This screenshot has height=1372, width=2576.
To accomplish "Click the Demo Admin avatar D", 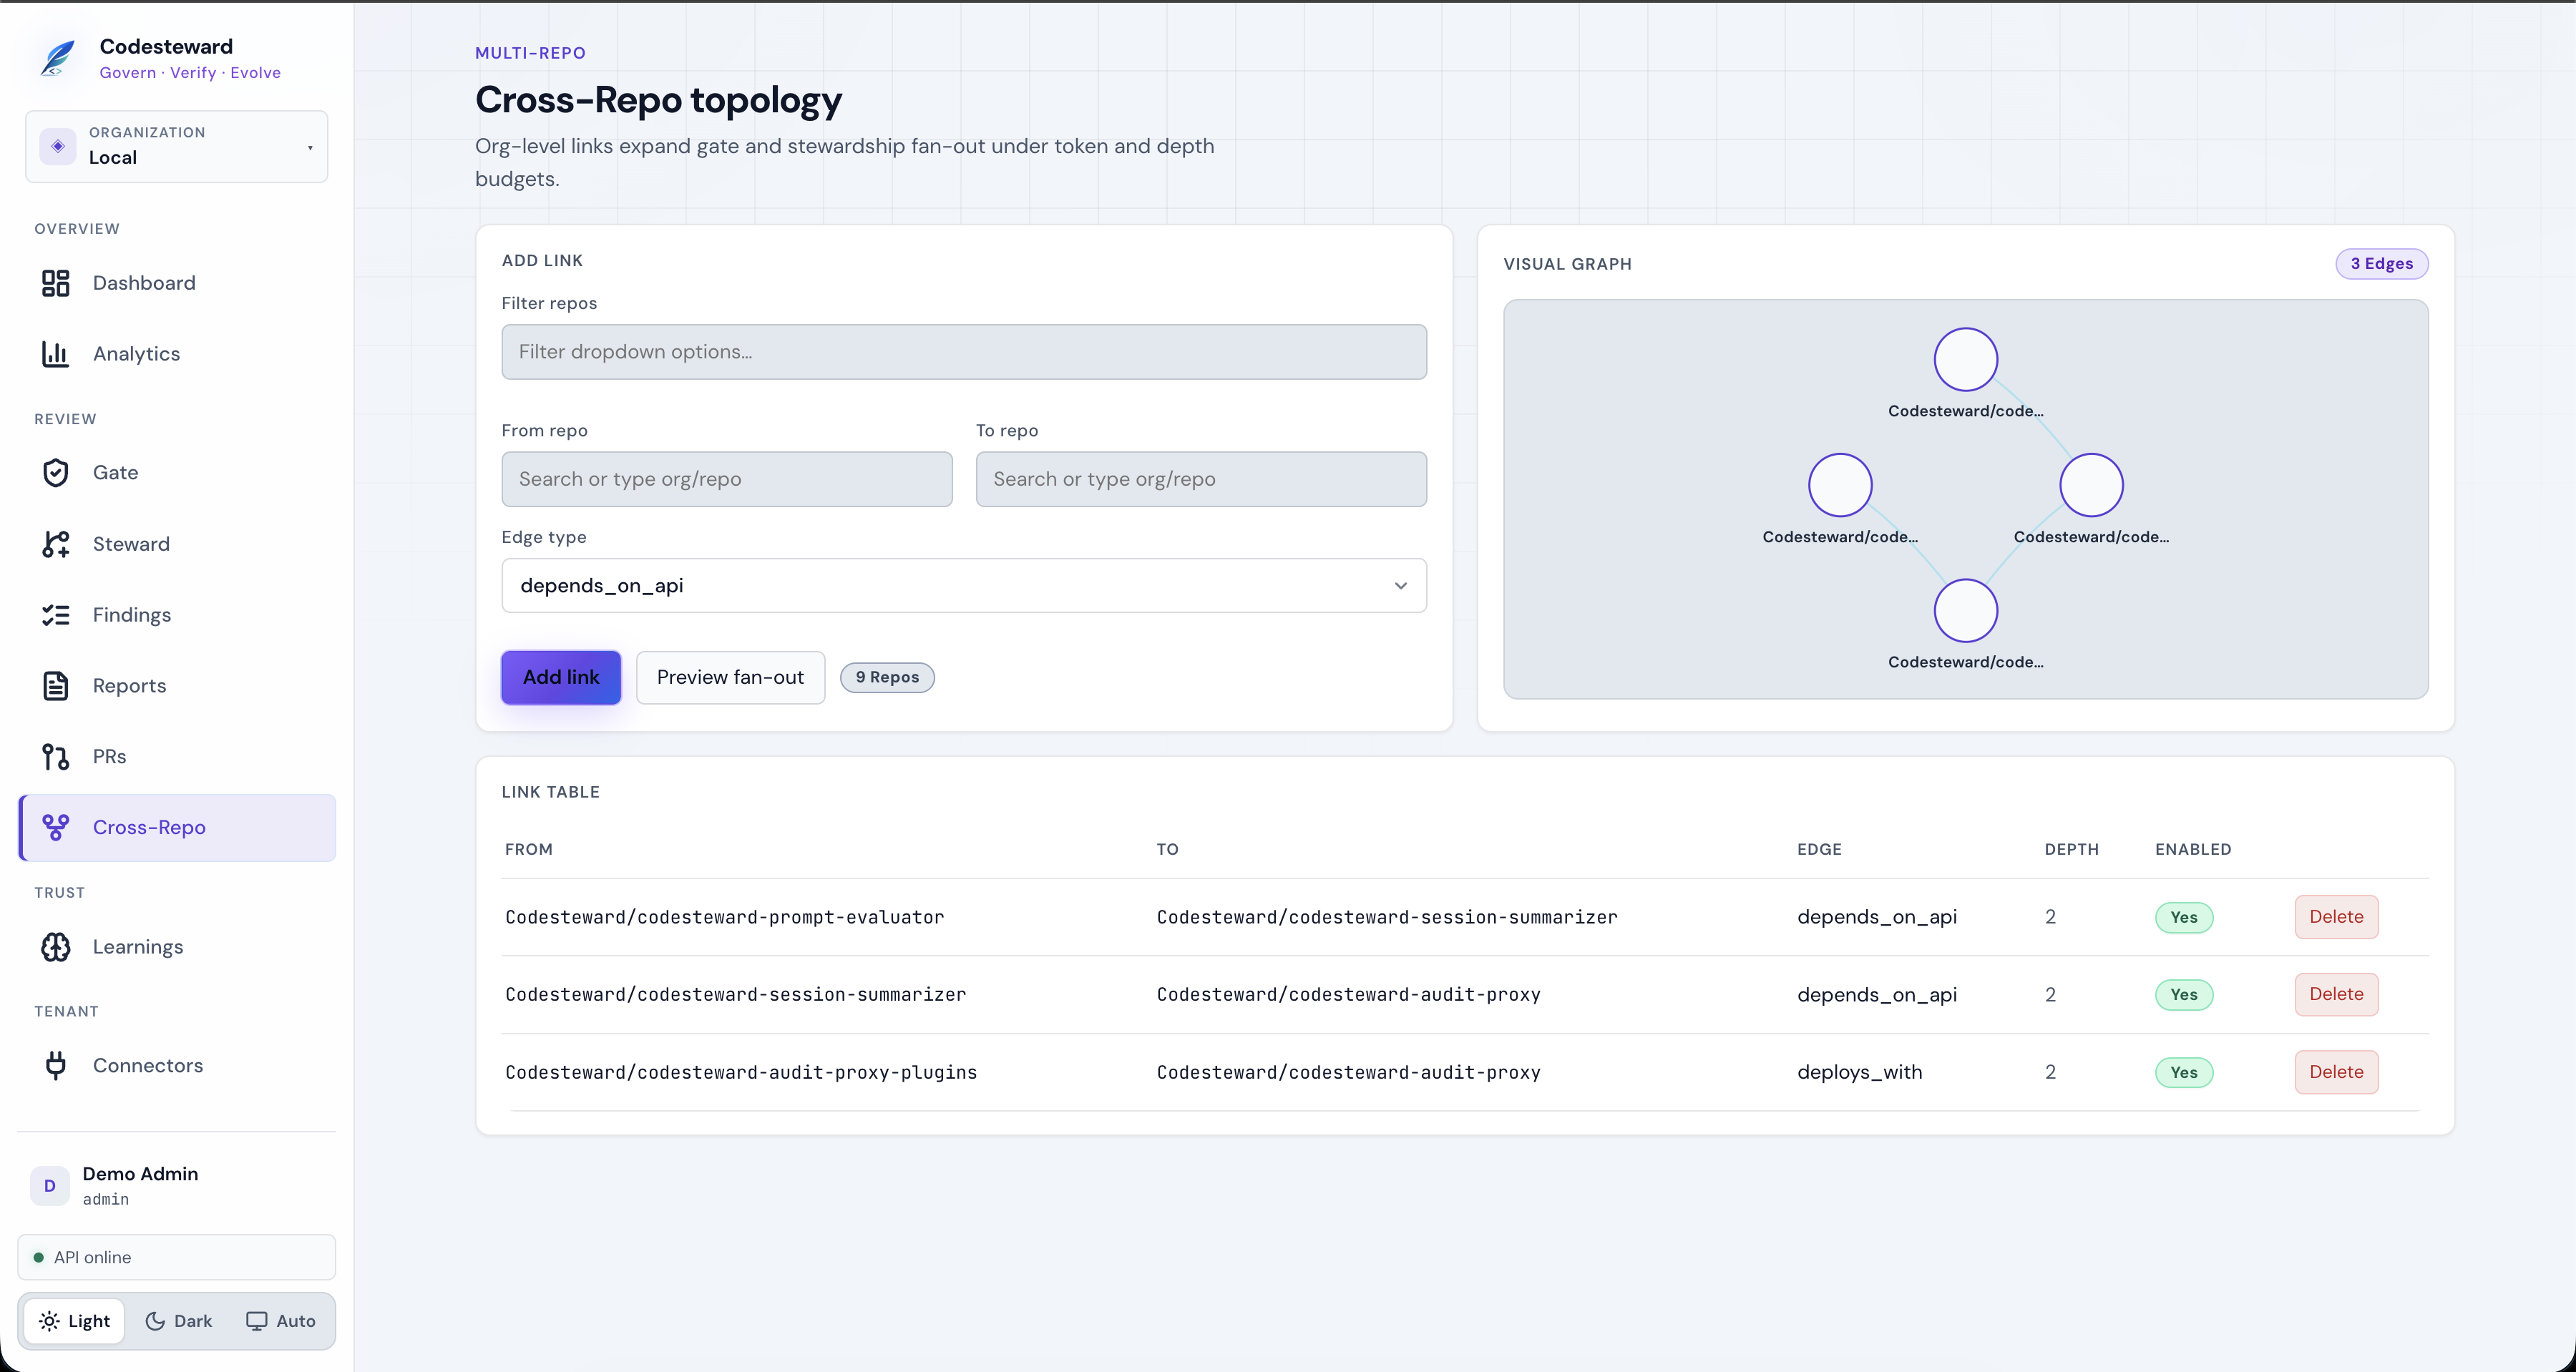I will 50,1186.
